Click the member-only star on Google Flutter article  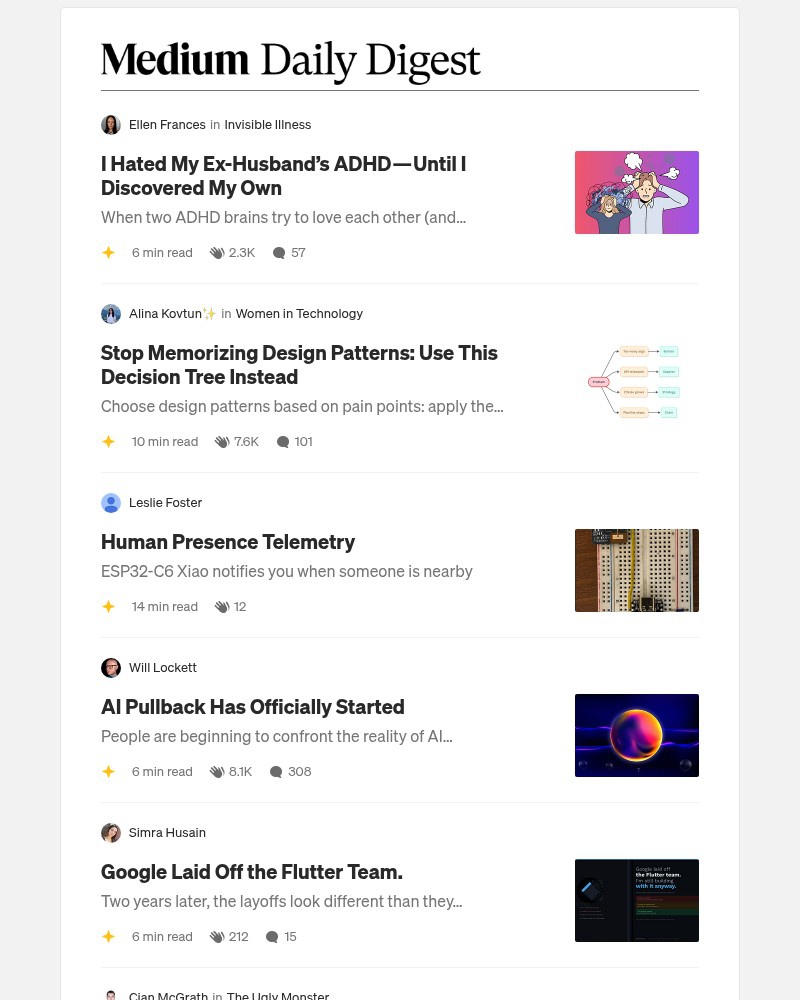tap(108, 936)
